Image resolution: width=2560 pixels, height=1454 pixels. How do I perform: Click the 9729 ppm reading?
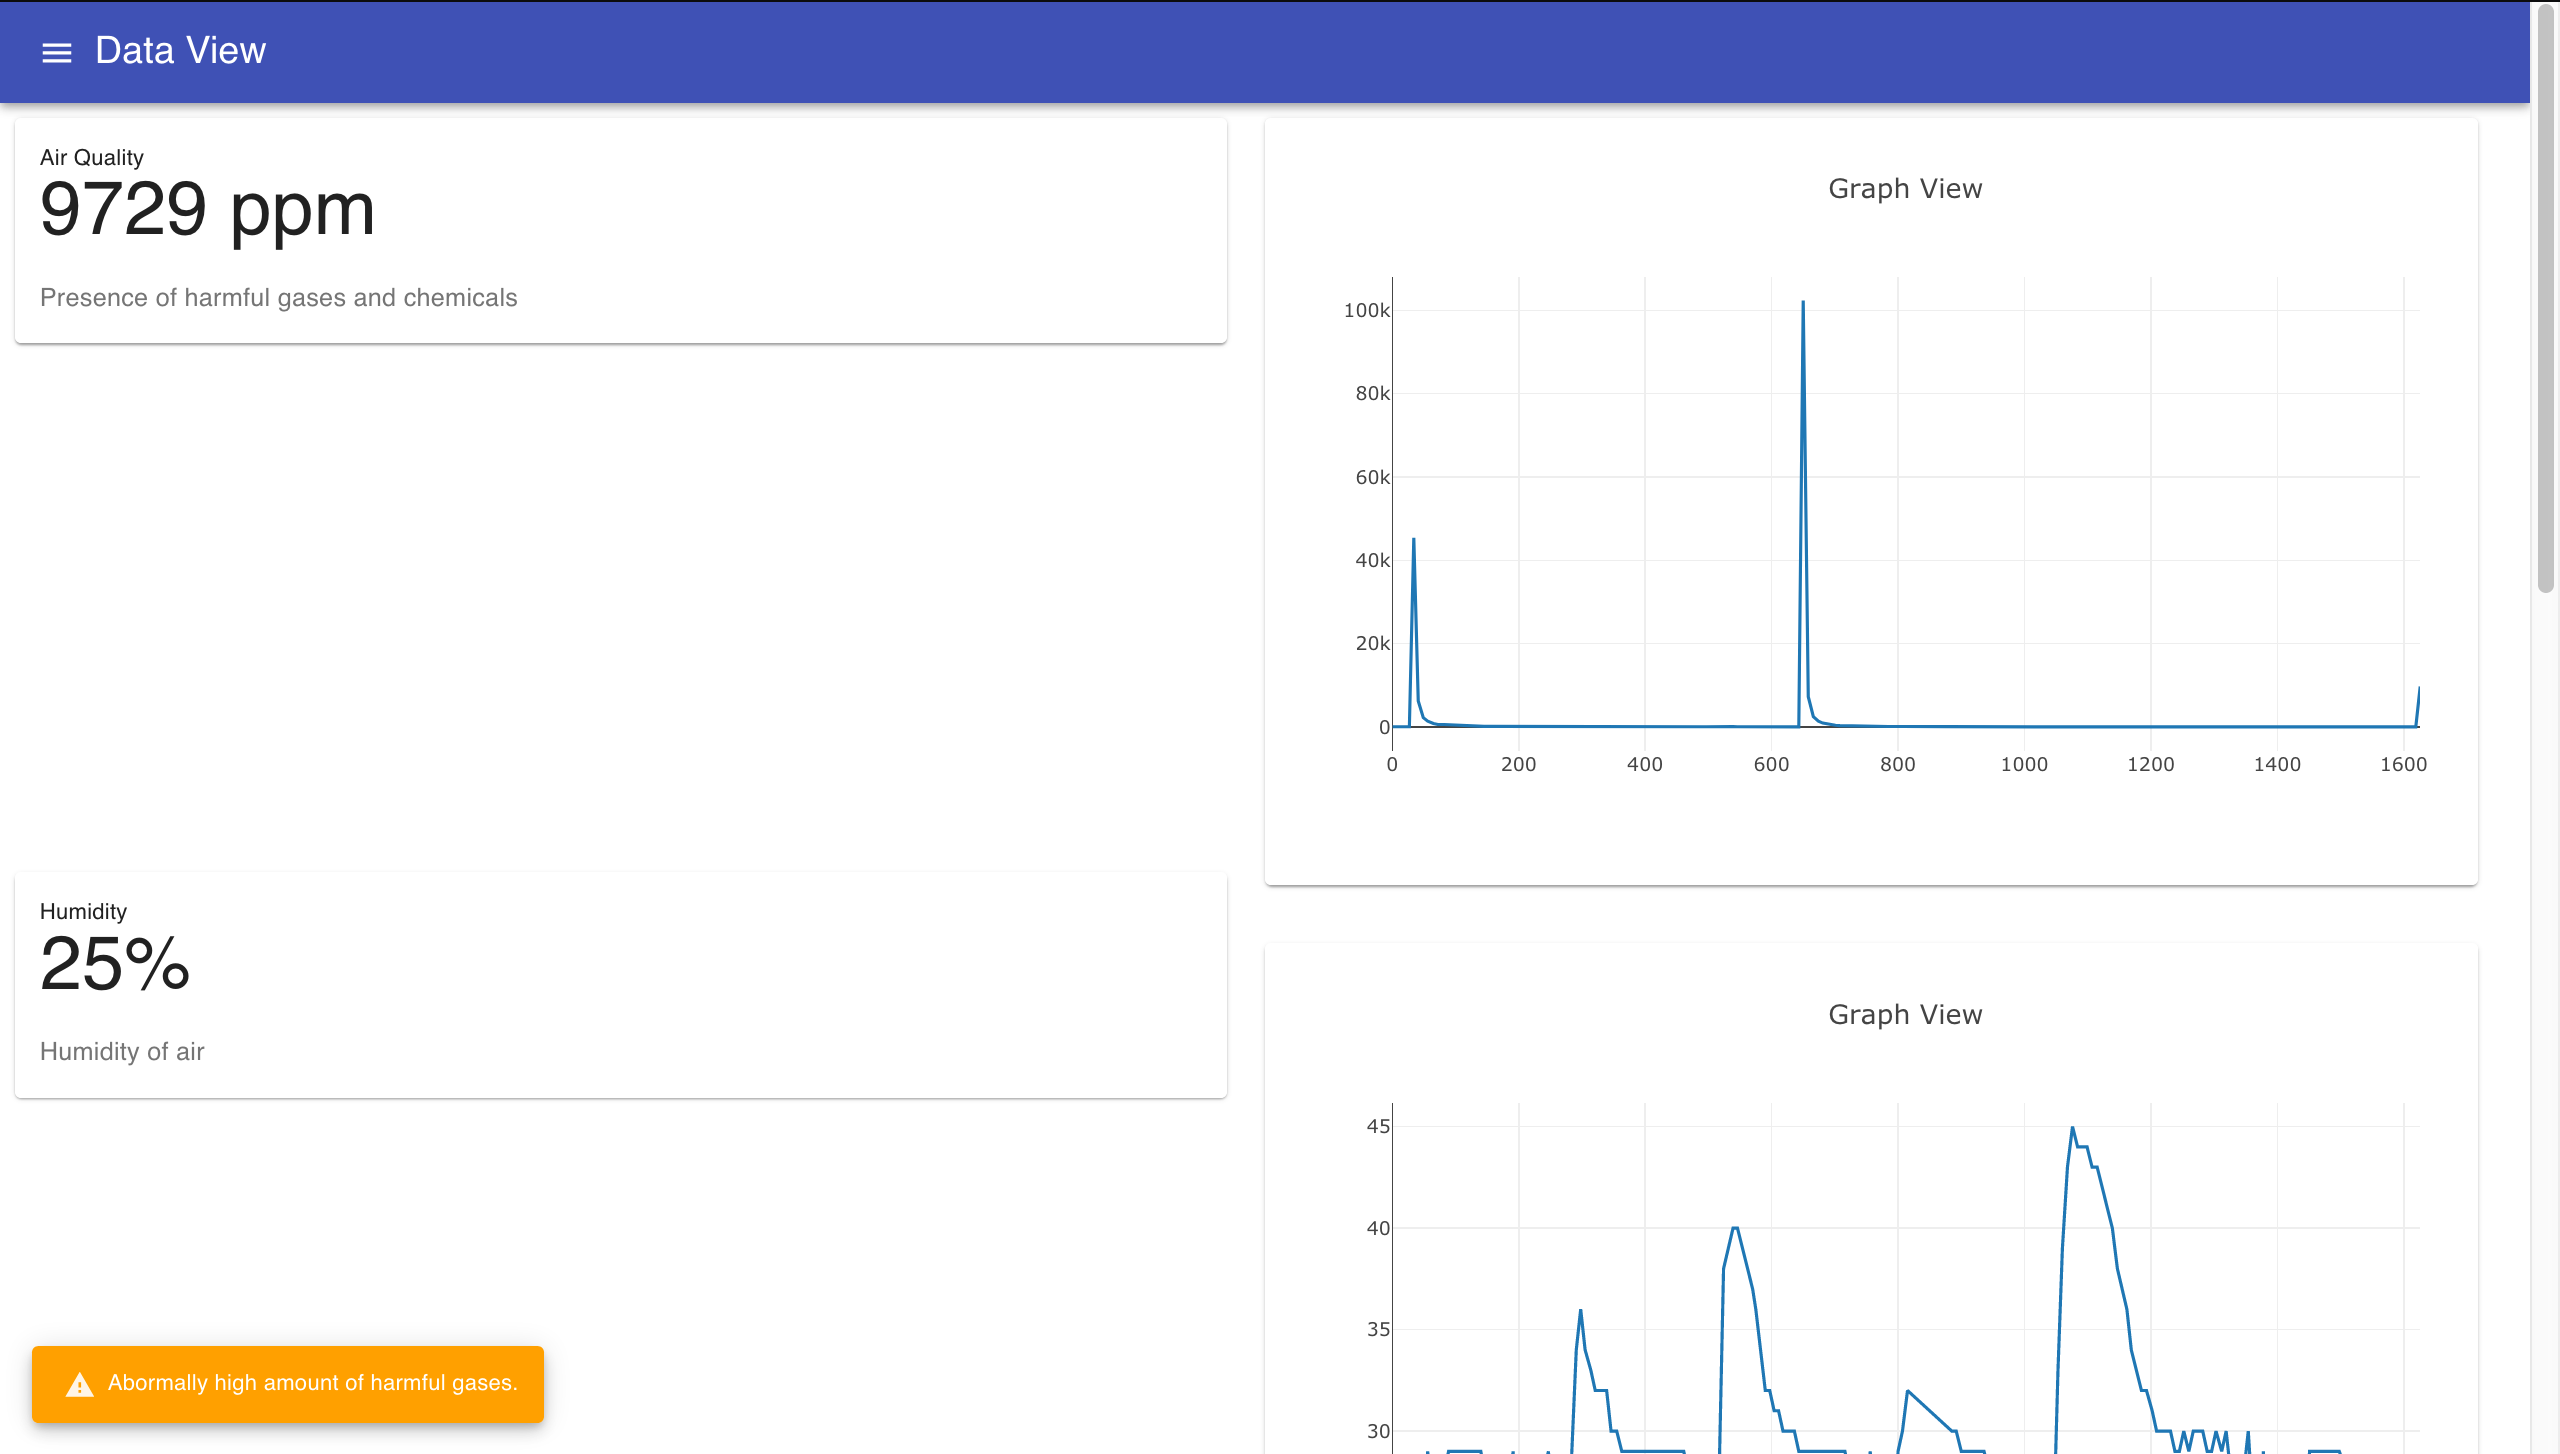point(207,210)
